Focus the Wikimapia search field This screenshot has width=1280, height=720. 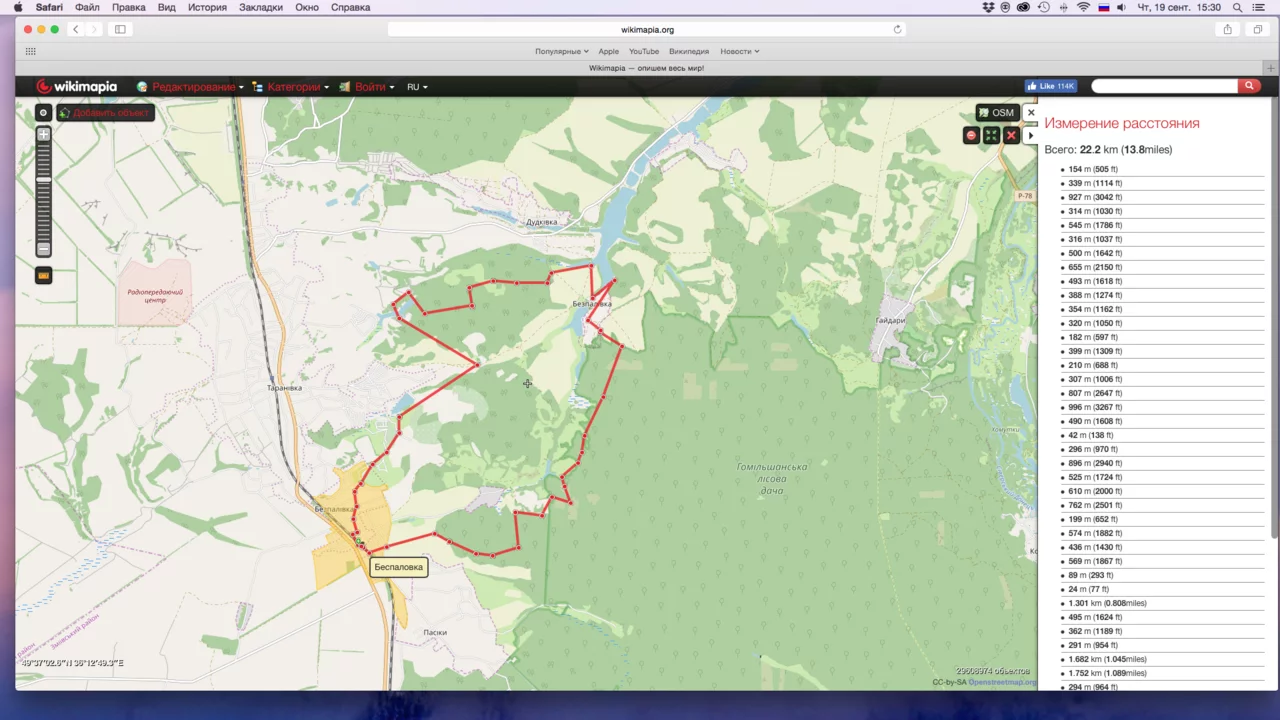pyautogui.click(x=1164, y=87)
